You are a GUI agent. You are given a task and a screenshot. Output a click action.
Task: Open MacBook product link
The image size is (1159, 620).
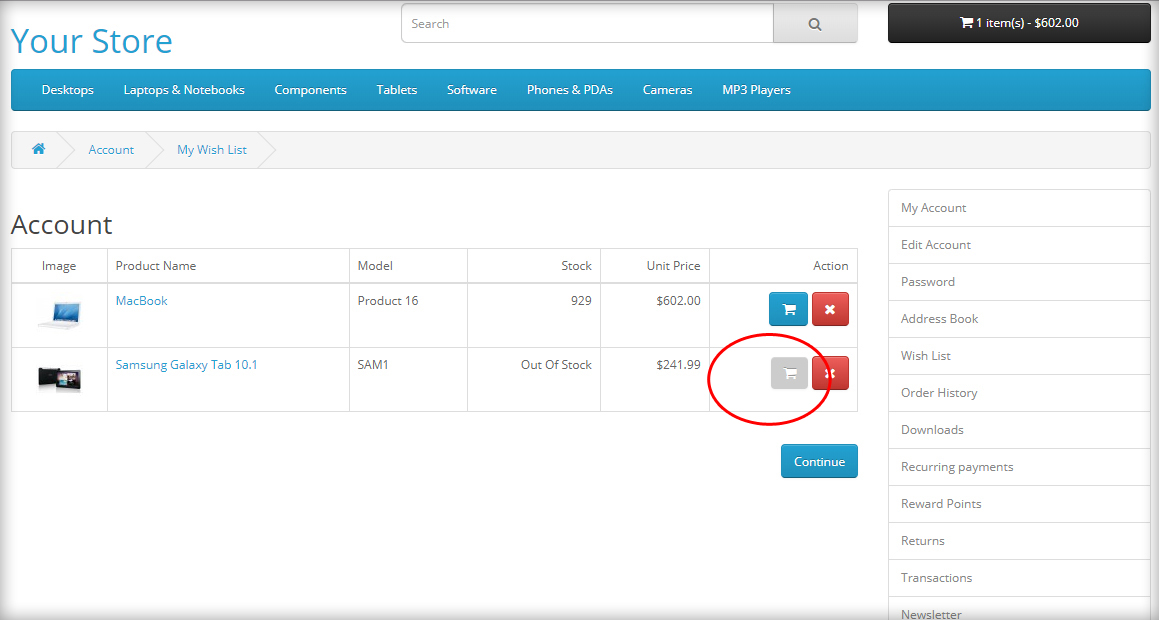click(x=141, y=301)
